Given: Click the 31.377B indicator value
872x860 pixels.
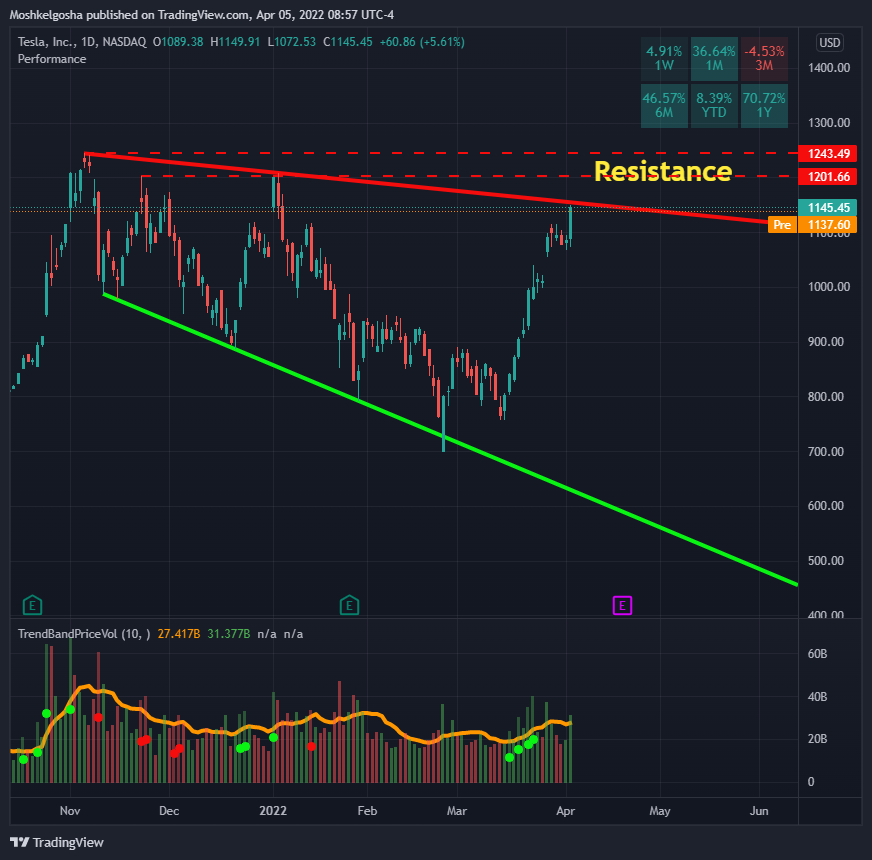Looking at the screenshot, I should [x=229, y=634].
